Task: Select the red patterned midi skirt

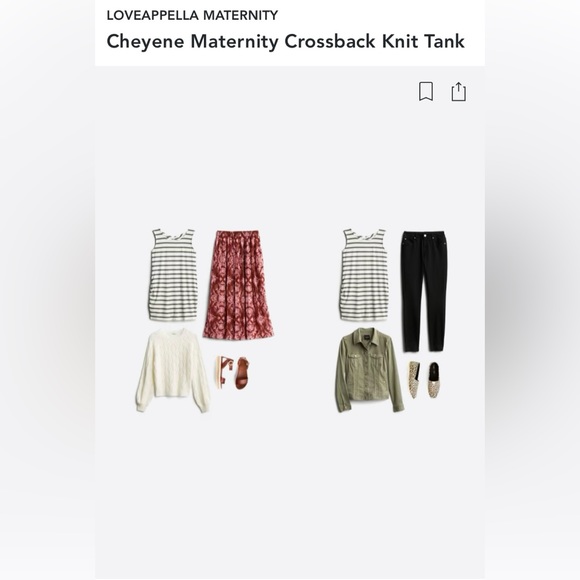Action: click(238, 284)
